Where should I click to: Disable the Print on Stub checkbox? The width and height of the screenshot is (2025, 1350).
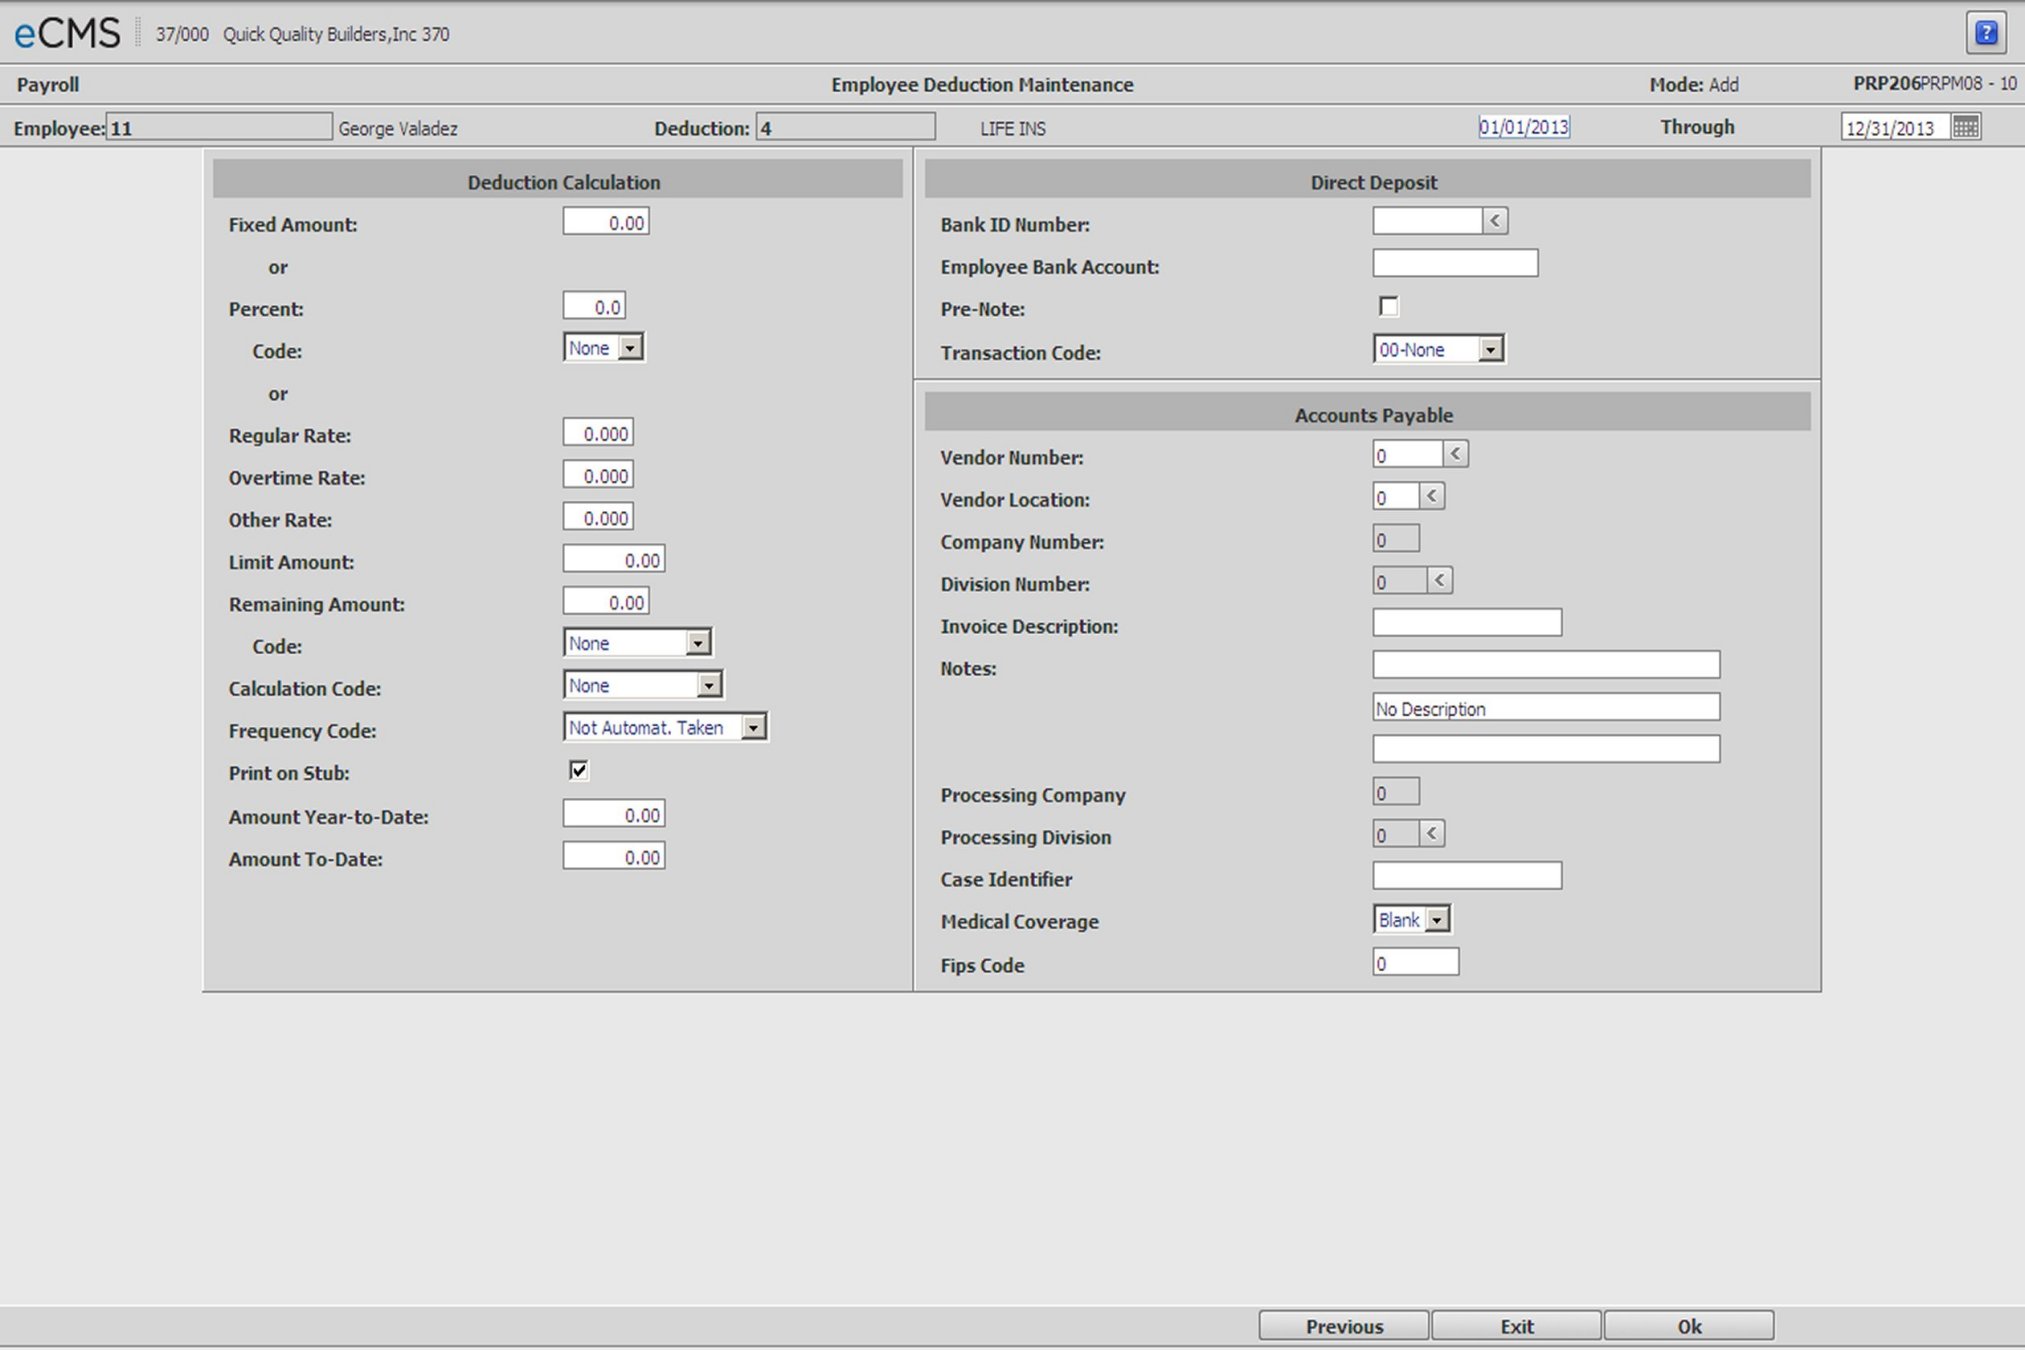(577, 770)
